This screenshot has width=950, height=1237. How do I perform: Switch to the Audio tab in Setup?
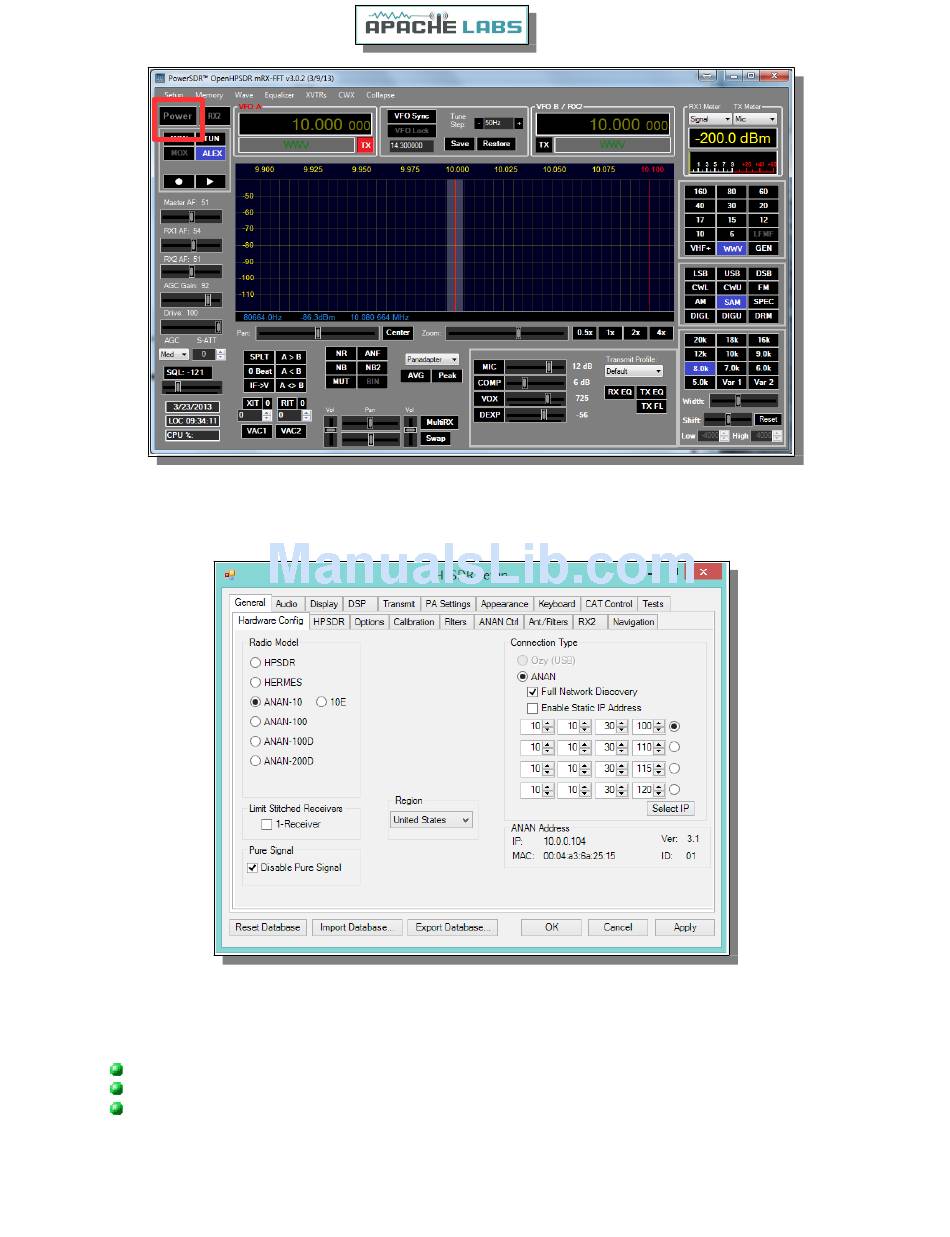287,604
